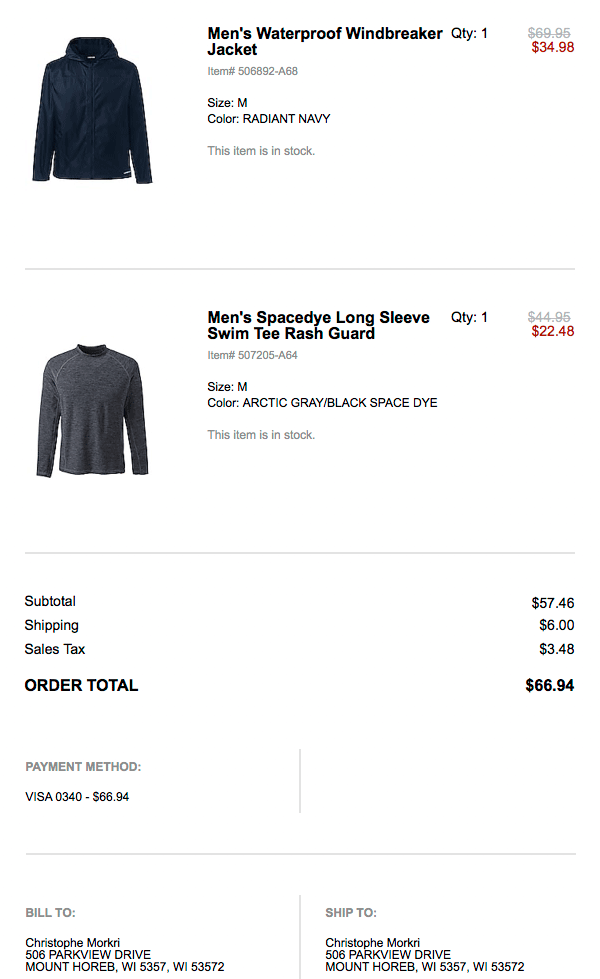Click the crossed-out $44.95 original price
This screenshot has width=600, height=979.
click(x=549, y=317)
